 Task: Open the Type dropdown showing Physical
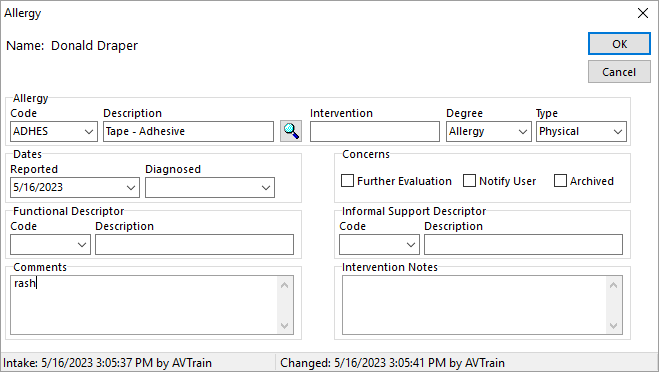(x=618, y=132)
